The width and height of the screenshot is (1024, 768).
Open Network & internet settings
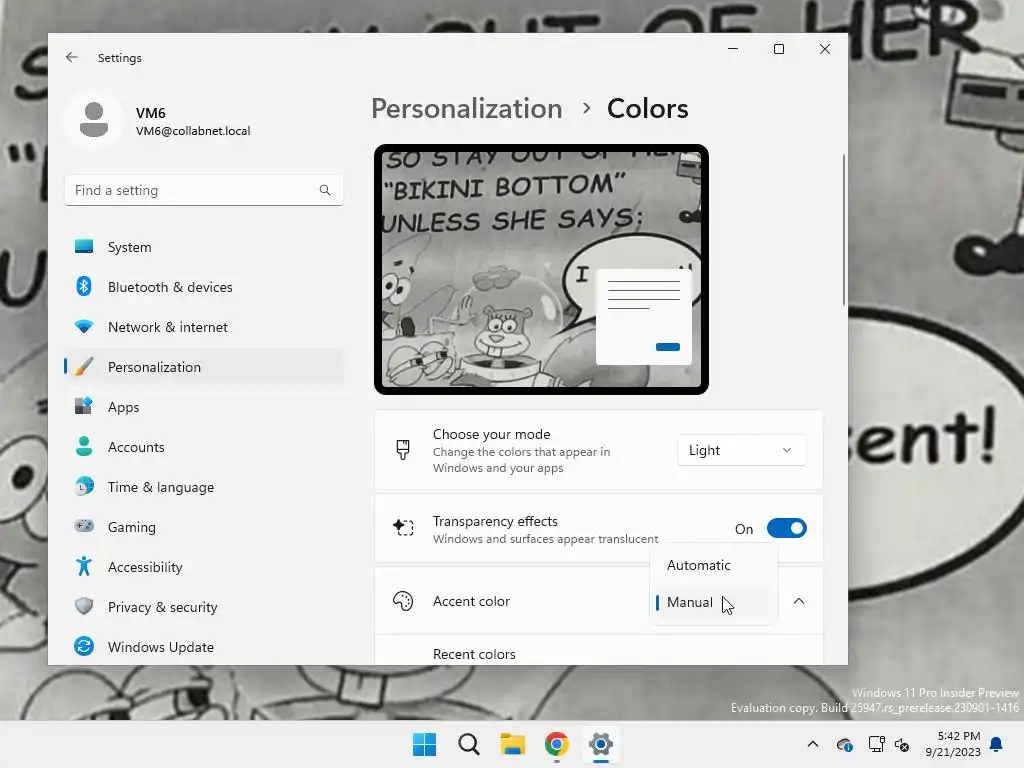[204, 327]
